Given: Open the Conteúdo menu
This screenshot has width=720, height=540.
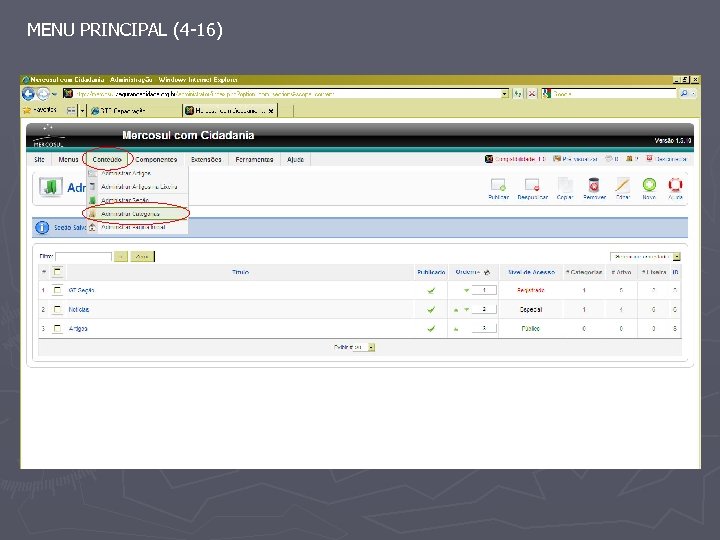Looking at the screenshot, I should tap(107, 159).
